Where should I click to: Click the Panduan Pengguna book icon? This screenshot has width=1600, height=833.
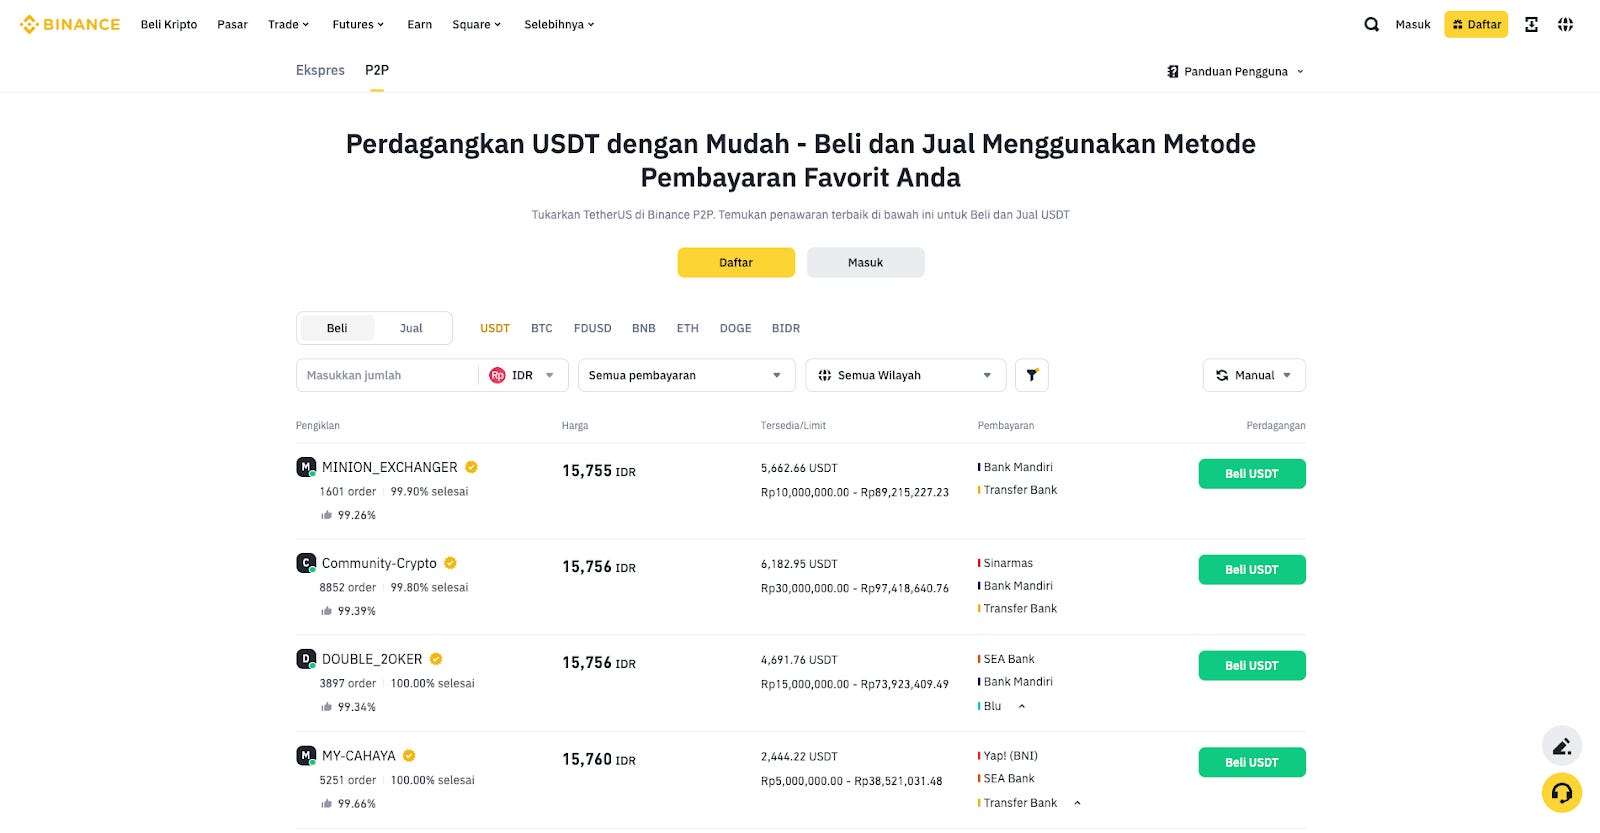(x=1173, y=71)
